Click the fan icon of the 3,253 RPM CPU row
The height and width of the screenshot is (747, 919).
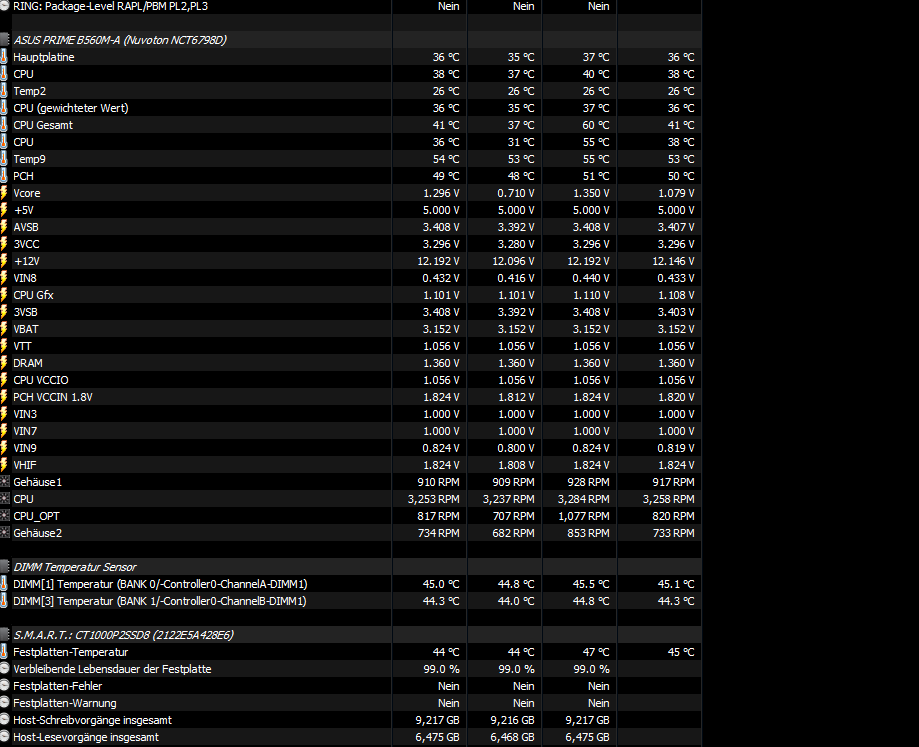coord(5,499)
